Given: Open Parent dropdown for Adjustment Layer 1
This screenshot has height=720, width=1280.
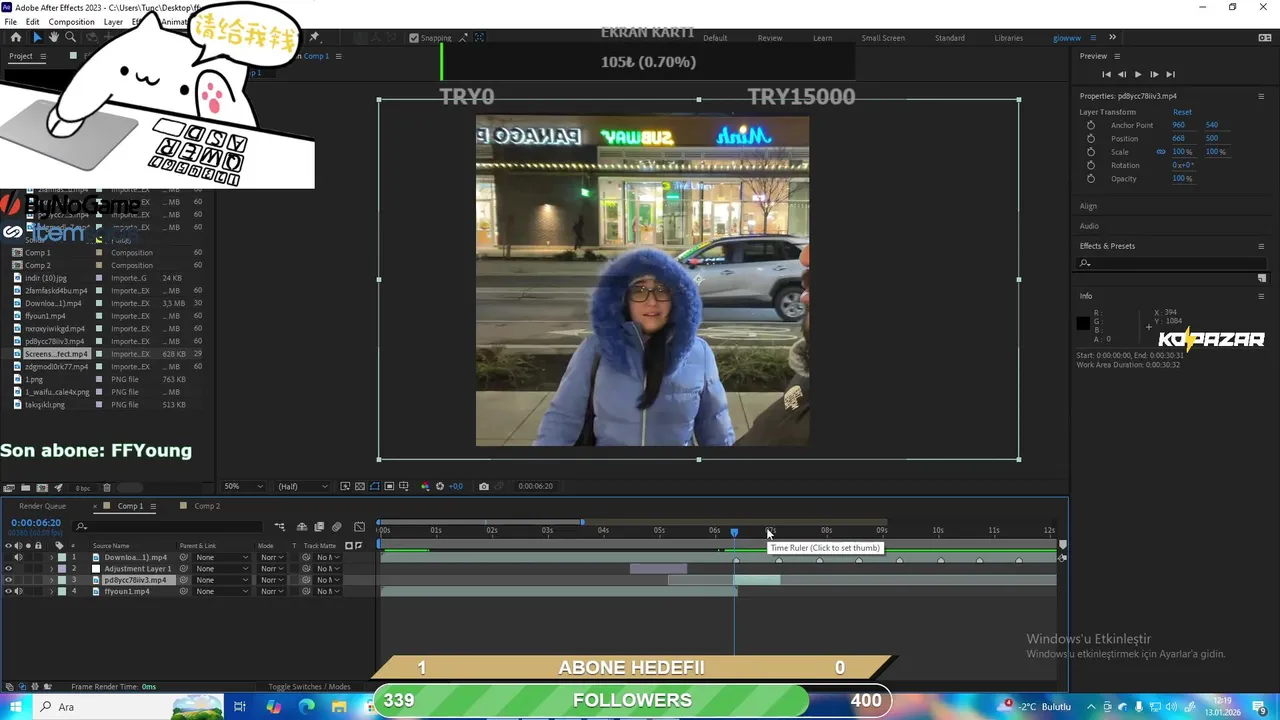Looking at the screenshot, I should tap(222, 569).
